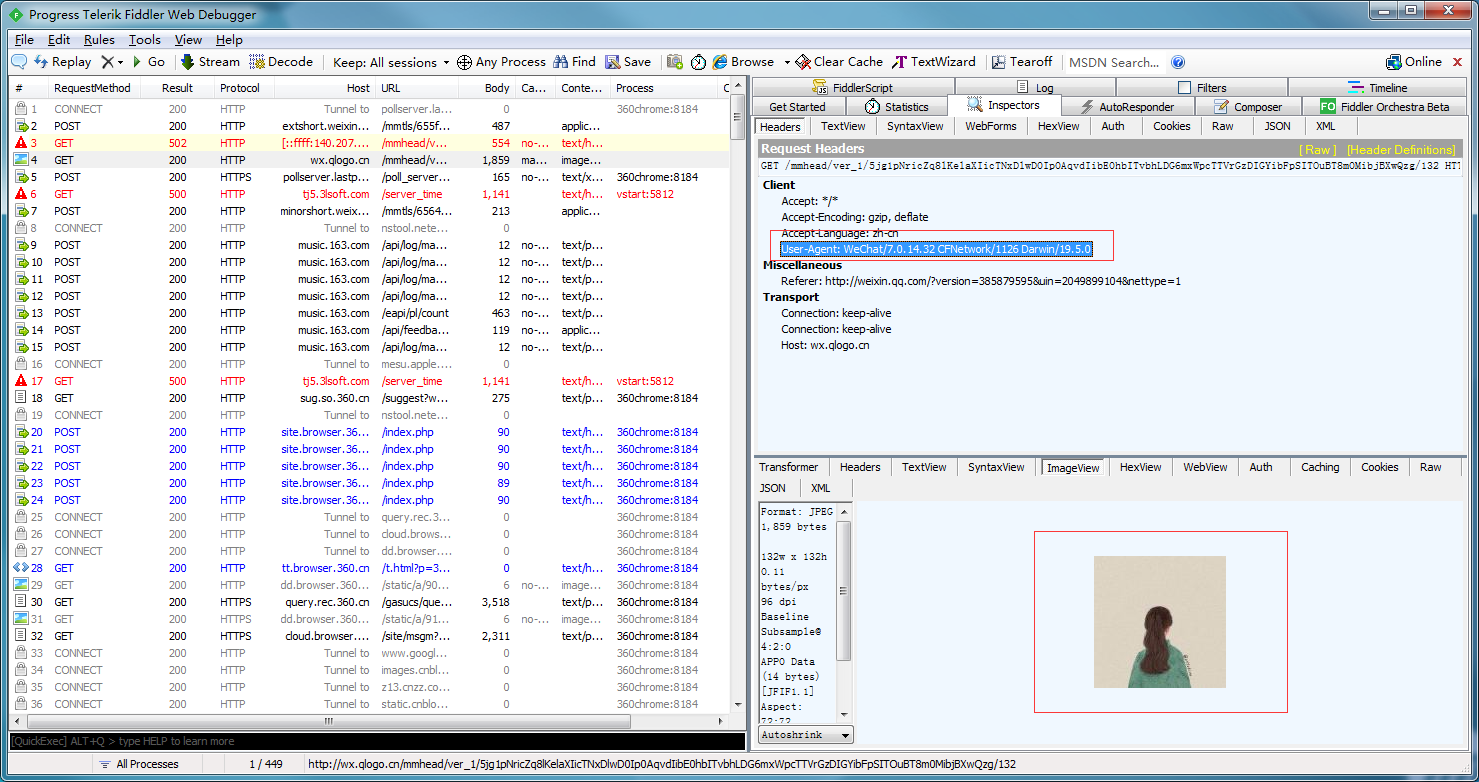Open the Keep: All sessions dropdown
Screen dimensions: 1479x782
[391, 62]
